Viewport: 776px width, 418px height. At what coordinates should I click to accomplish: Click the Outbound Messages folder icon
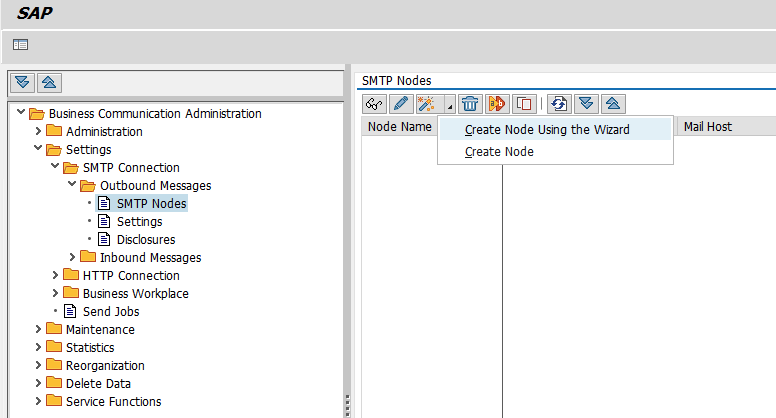coord(88,186)
